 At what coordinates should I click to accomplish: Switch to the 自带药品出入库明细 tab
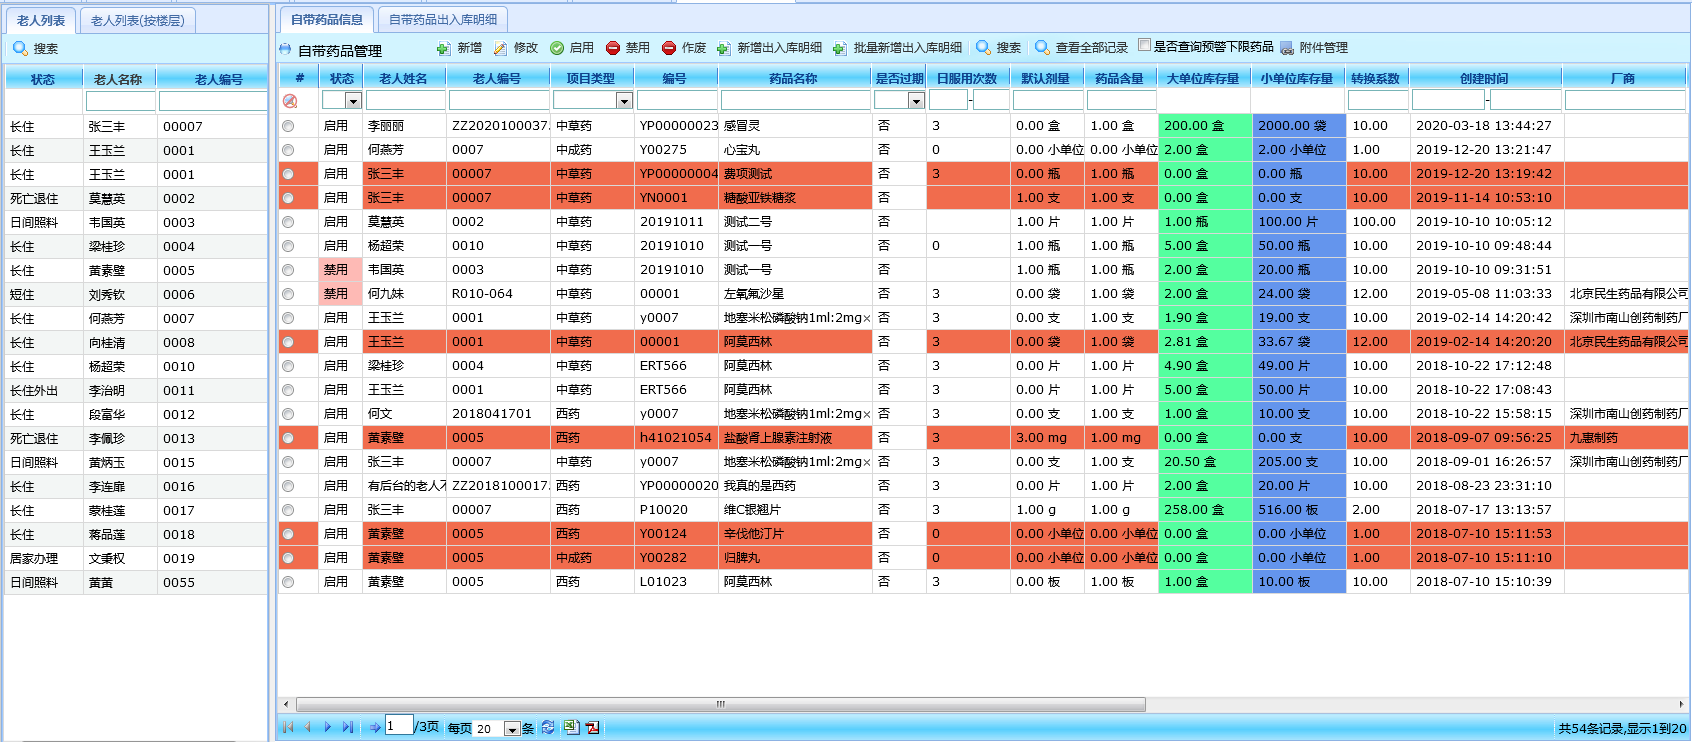tap(443, 20)
